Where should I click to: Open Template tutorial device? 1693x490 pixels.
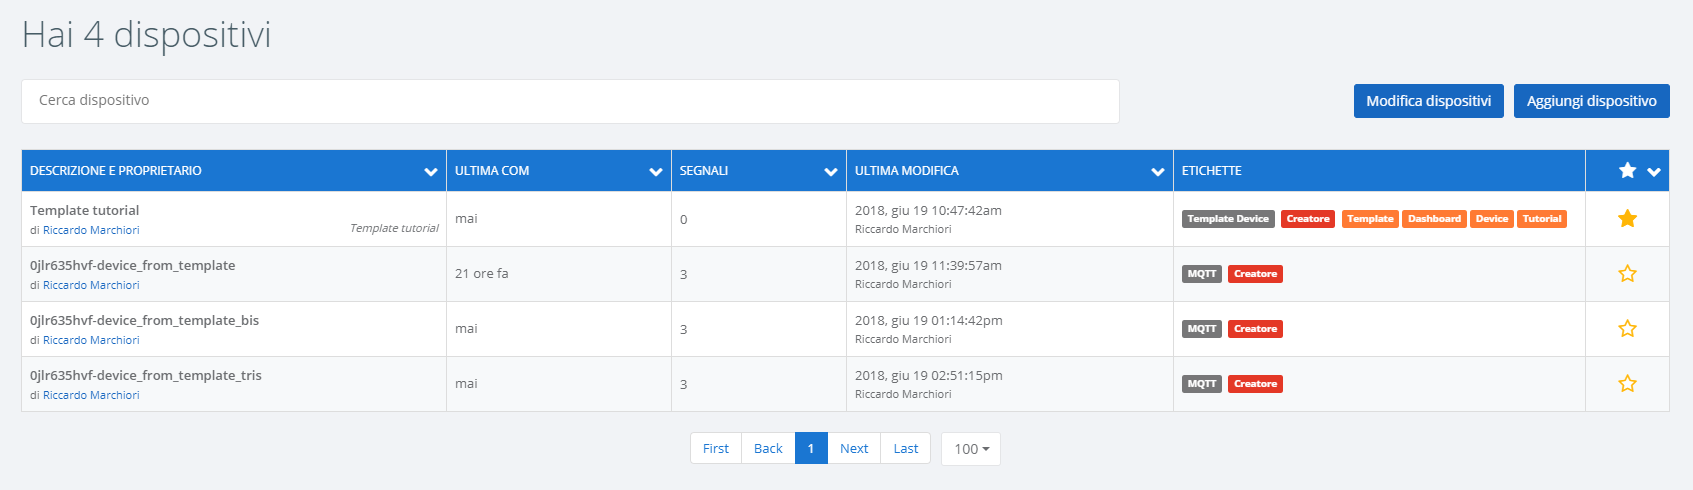[x=84, y=210]
